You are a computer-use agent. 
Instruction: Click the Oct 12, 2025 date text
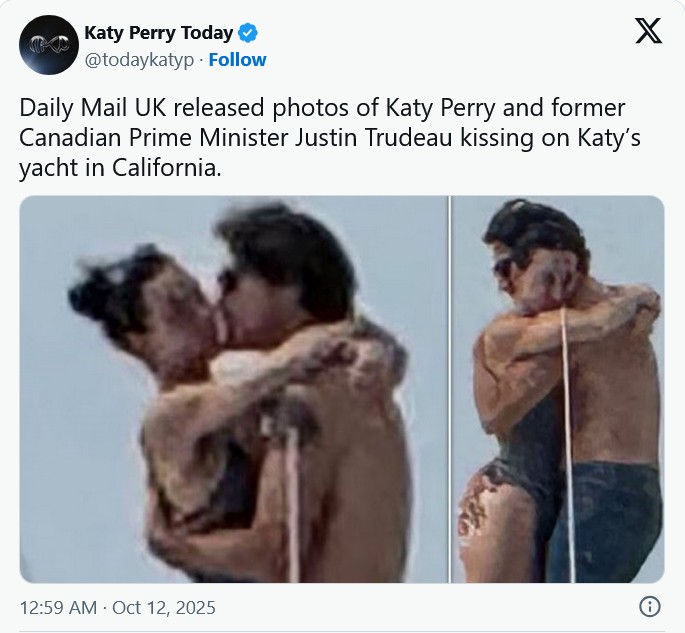[x=164, y=607]
